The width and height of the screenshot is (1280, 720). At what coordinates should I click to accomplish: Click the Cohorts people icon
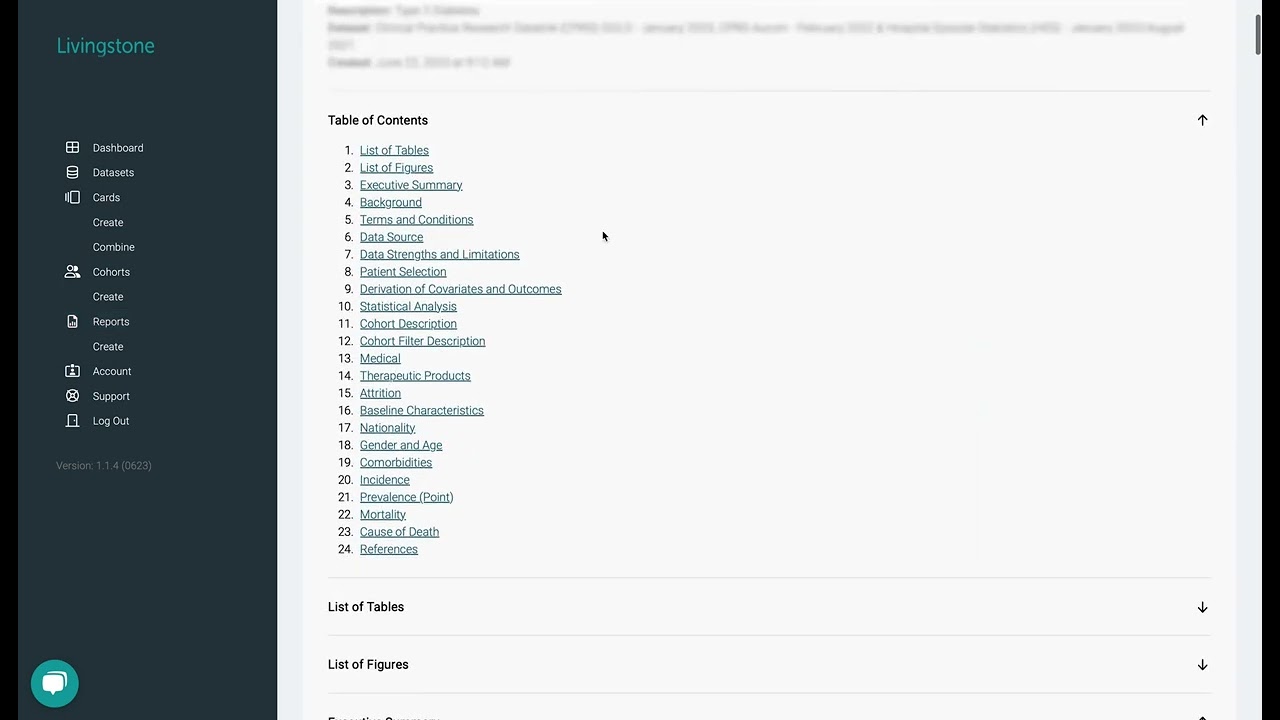click(72, 272)
